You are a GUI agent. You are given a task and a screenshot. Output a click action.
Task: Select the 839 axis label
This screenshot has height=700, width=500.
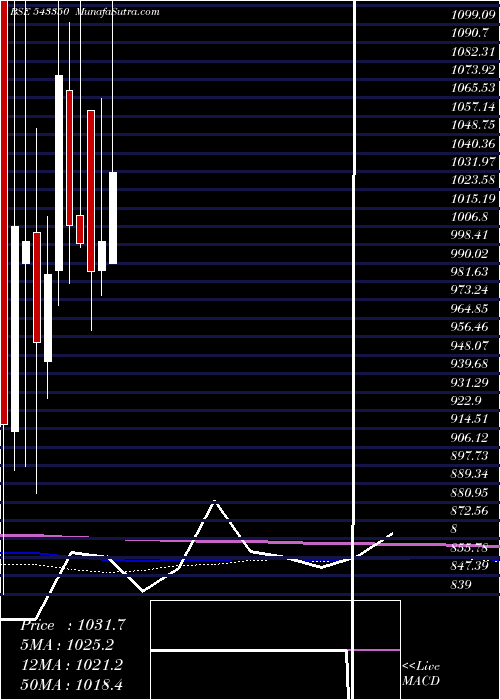click(461, 584)
